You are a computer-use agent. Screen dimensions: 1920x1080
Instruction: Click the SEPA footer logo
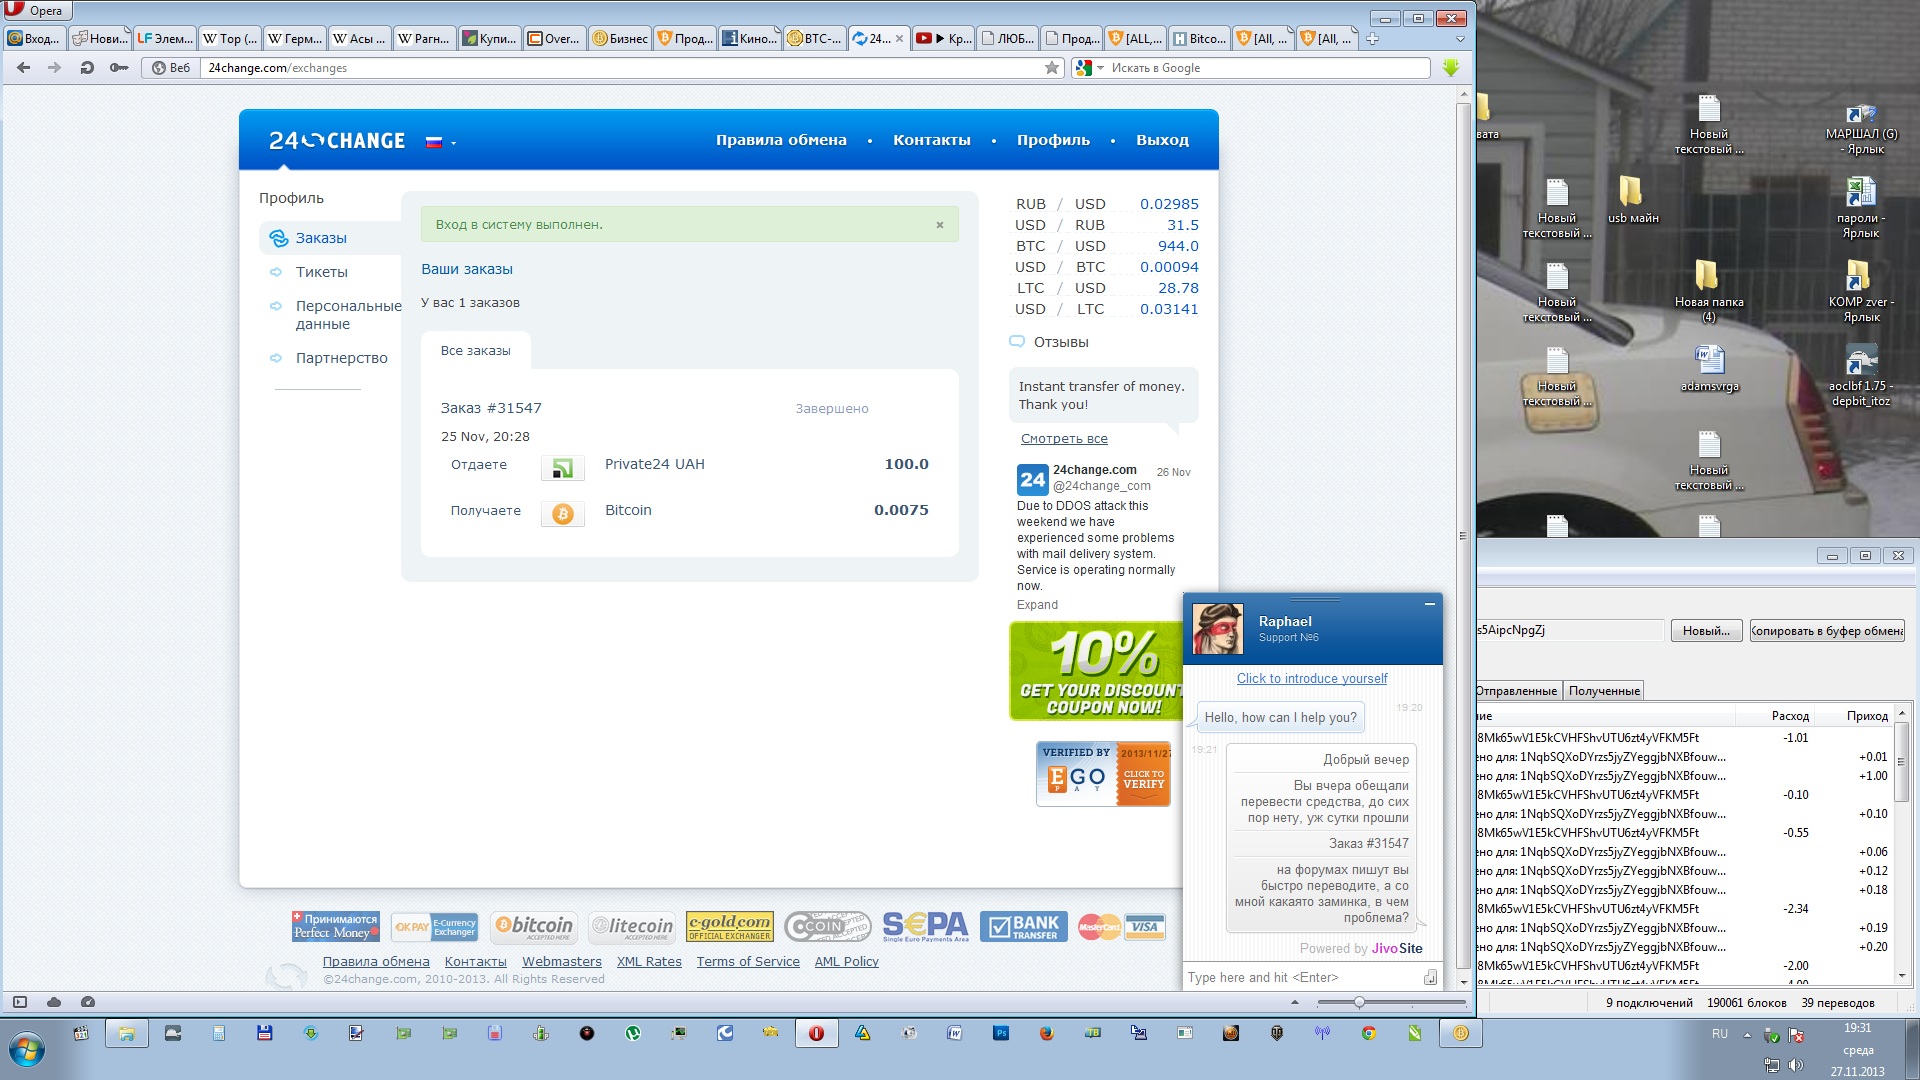pyautogui.click(x=926, y=927)
